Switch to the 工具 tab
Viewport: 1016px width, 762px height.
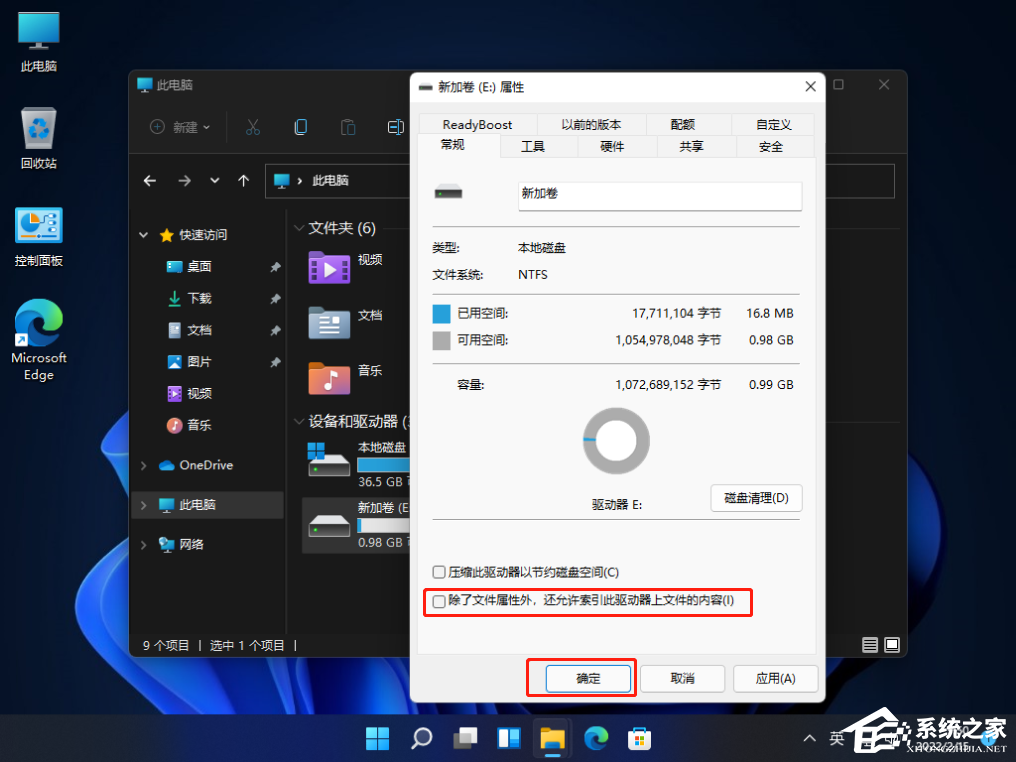533,146
